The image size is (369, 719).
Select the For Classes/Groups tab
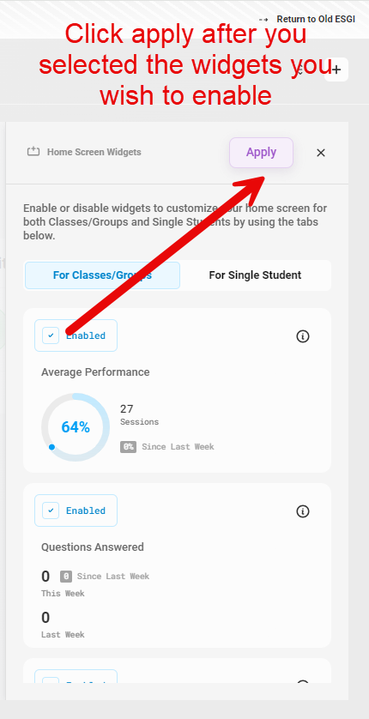coord(103,275)
